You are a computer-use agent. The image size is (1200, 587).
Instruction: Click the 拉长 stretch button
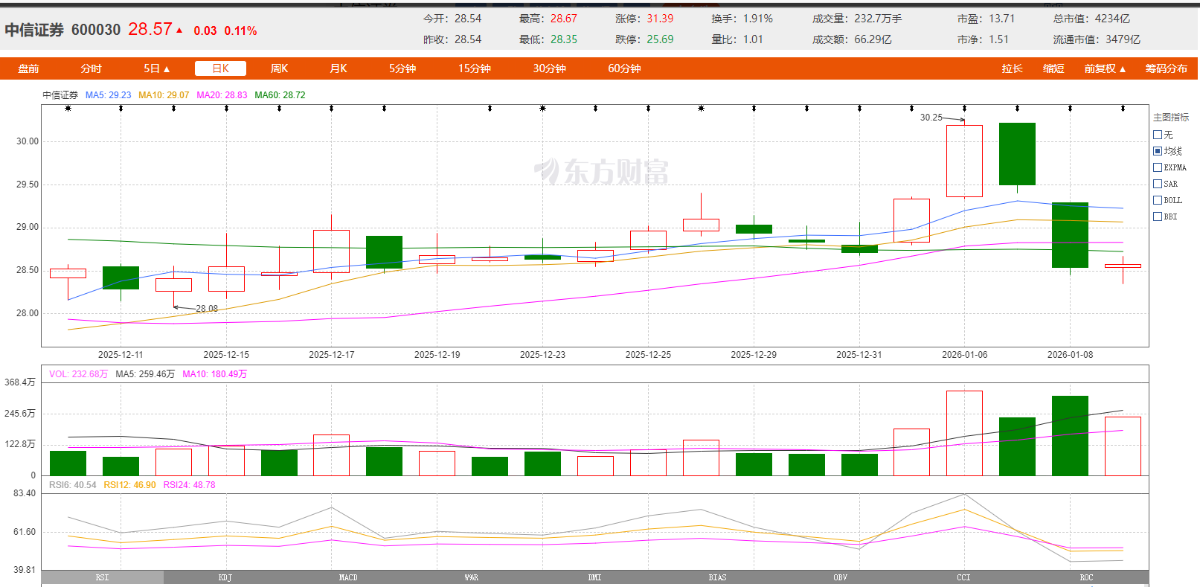tap(1012, 69)
